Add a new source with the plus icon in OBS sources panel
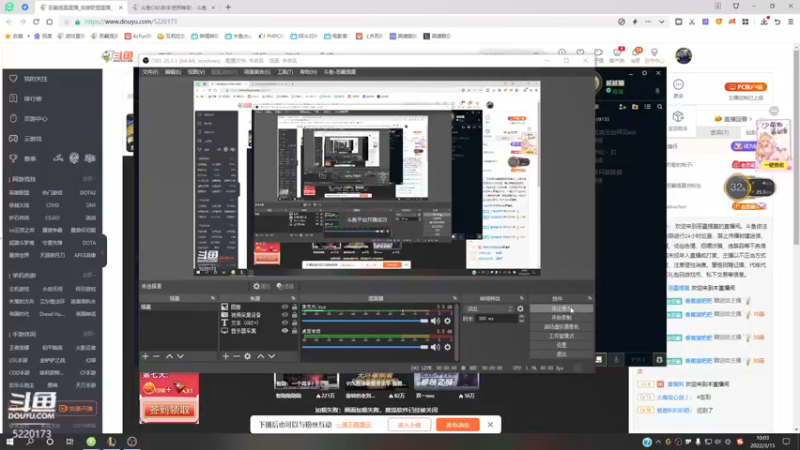The height and width of the screenshot is (450, 800). pyautogui.click(x=226, y=356)
